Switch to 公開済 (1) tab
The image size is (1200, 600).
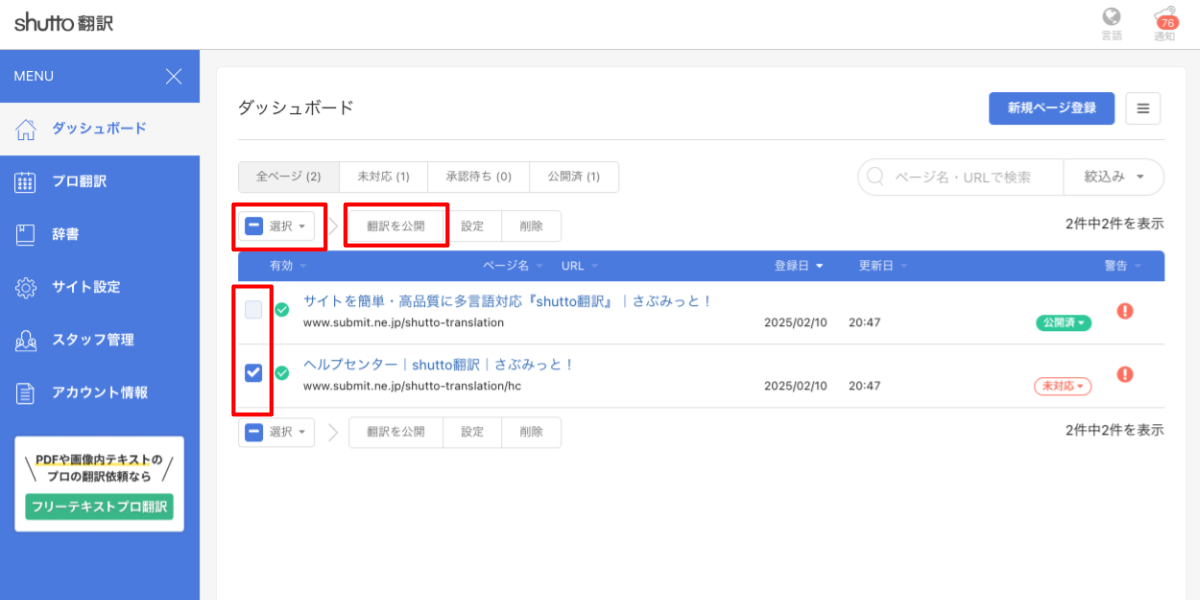[574, 177]
